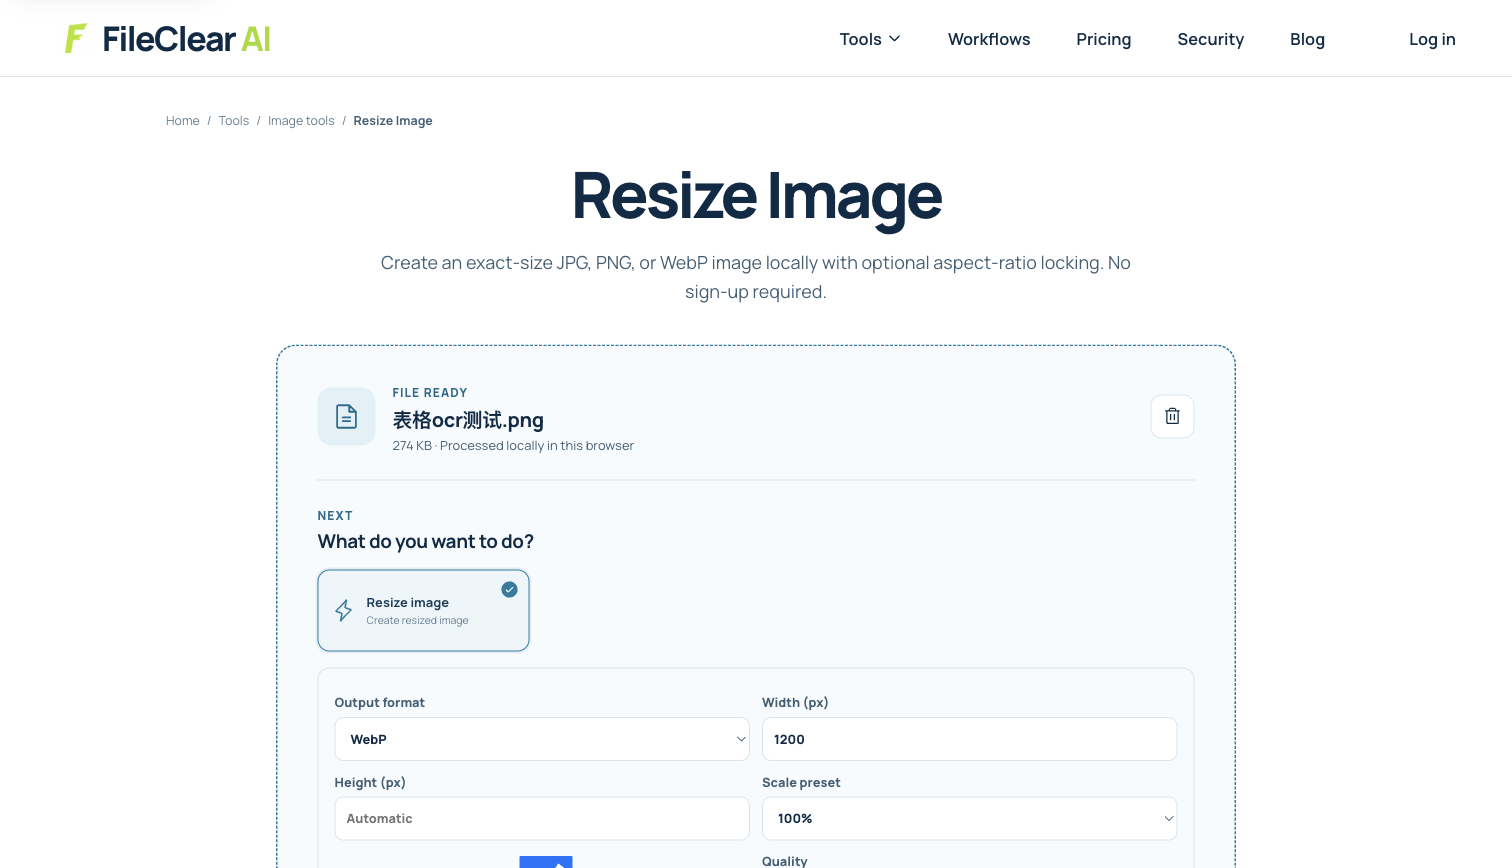Go to Workflows page

tap(989, 39)
